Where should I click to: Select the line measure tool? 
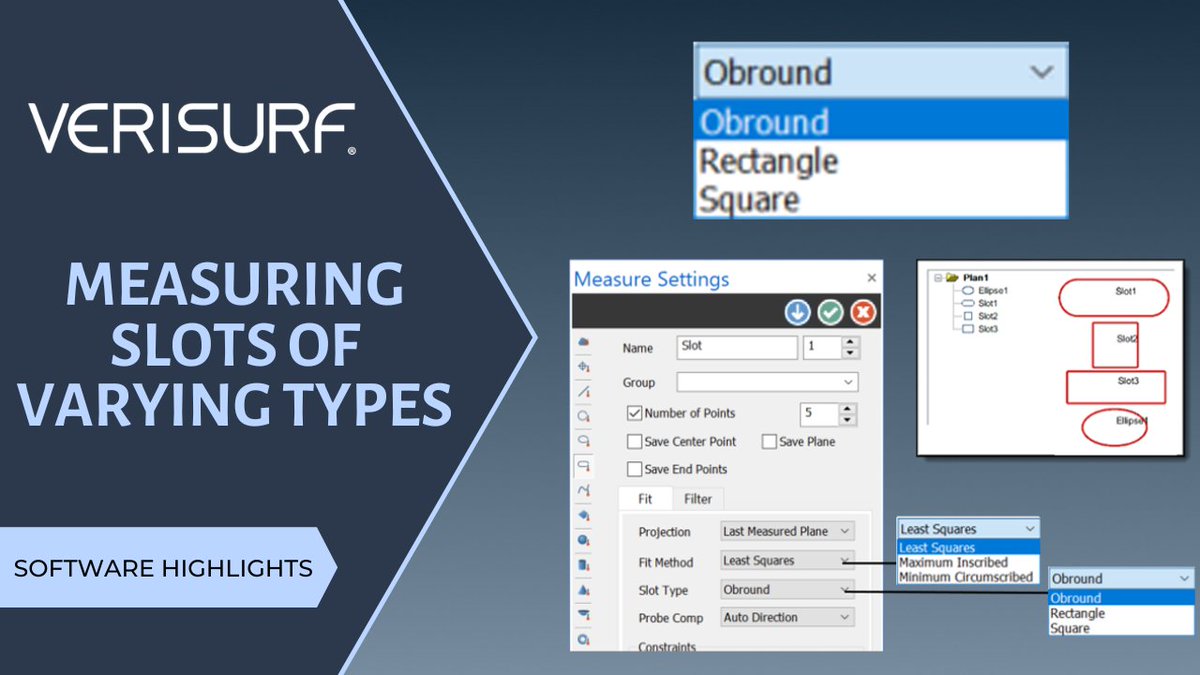[587, 391]
